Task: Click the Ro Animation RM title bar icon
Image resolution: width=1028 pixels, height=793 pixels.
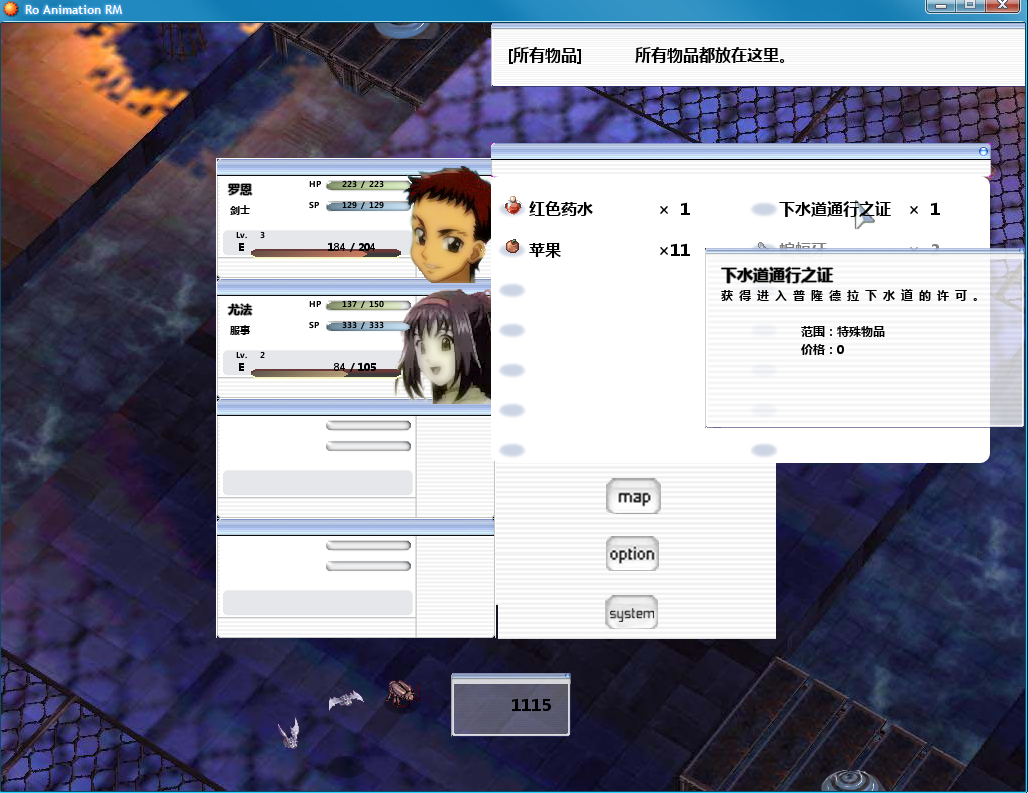Action: (x=11, y=9)
